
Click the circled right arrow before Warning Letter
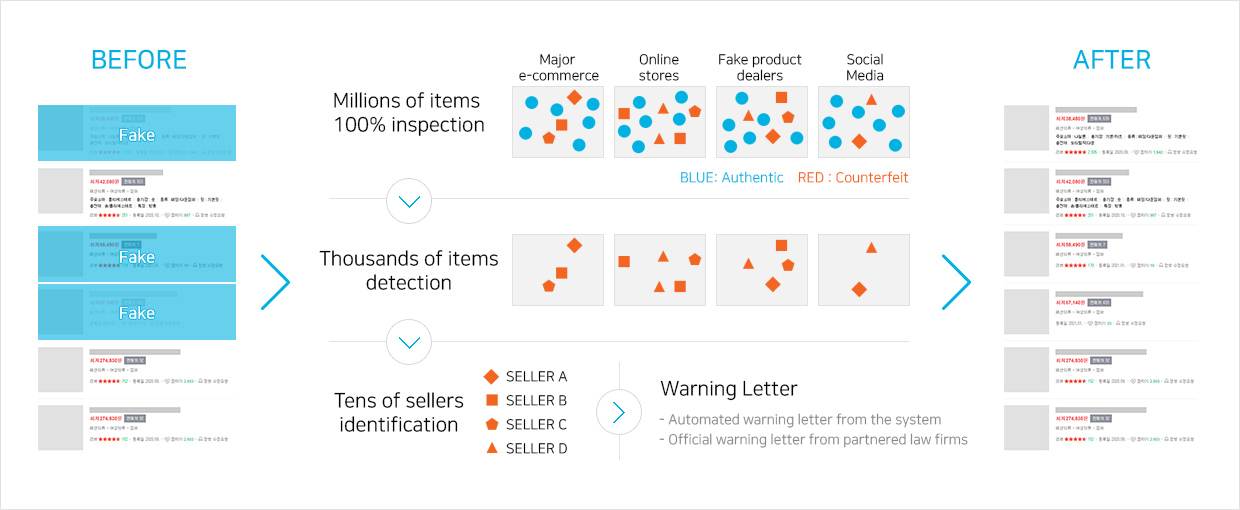click(619, 412)
